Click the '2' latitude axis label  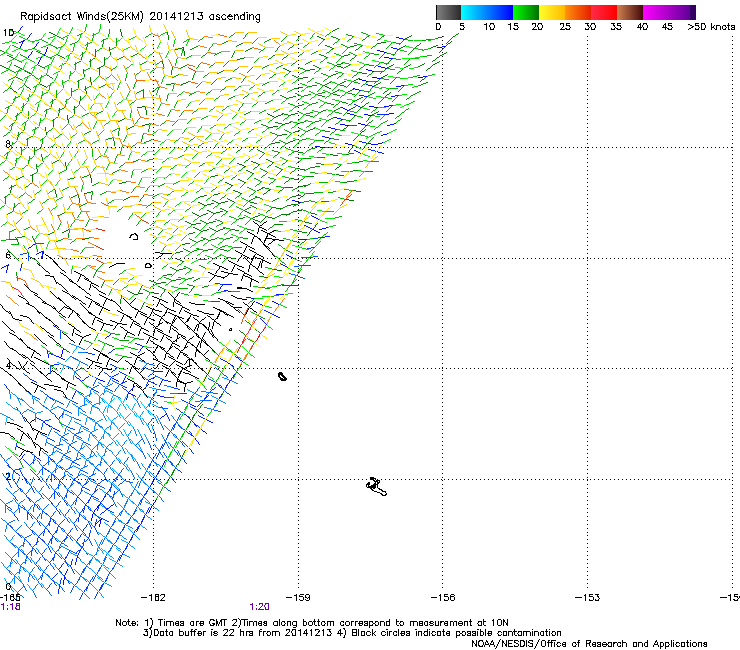click(8, 476)
